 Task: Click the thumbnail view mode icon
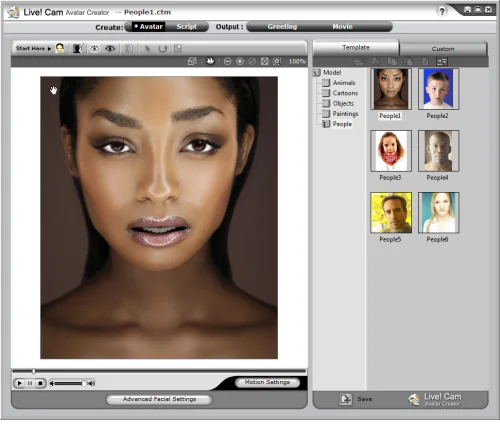pos(442,62)
